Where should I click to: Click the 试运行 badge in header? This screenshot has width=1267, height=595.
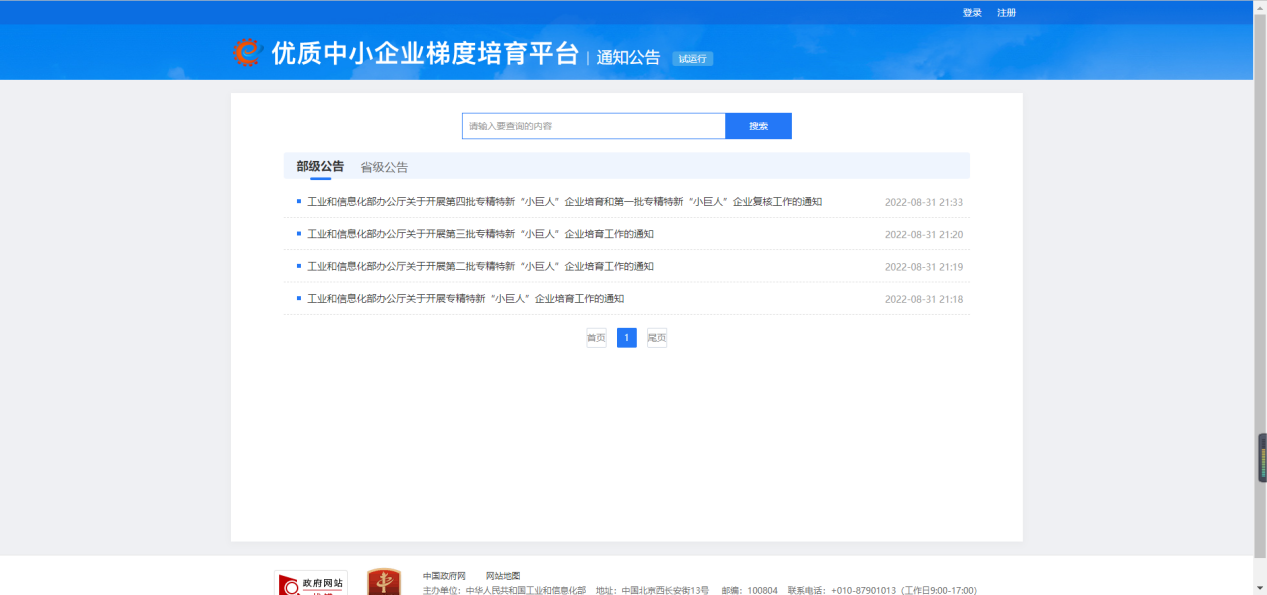(692, 59)
